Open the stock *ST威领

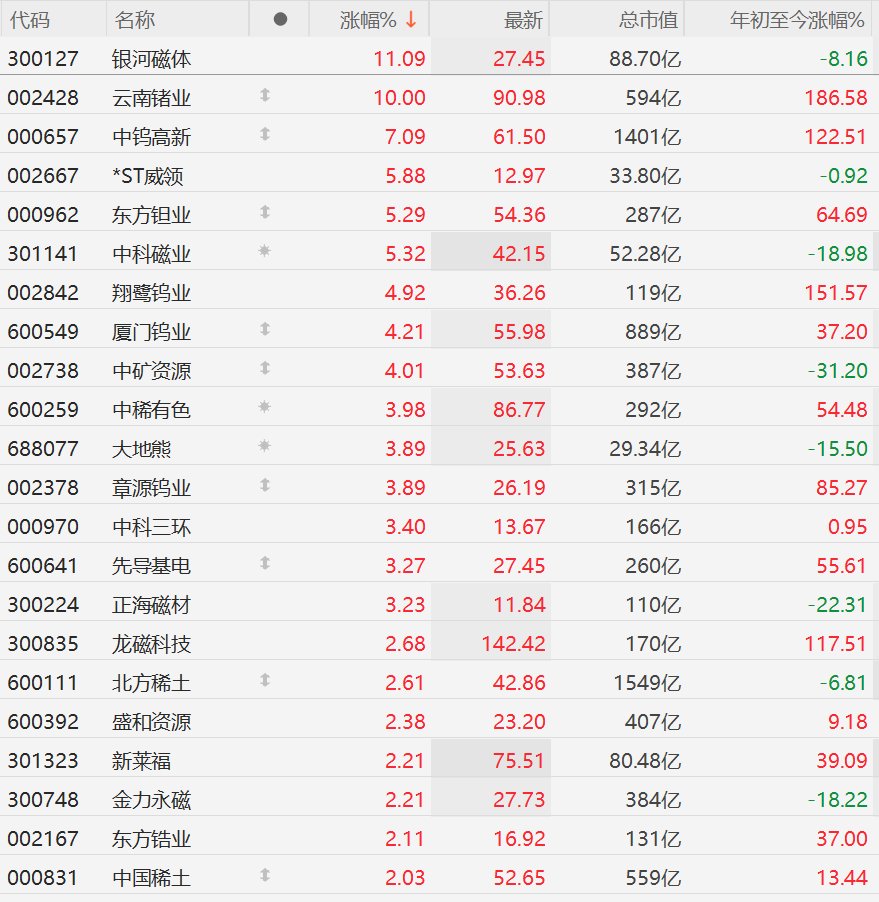pyautogui.click(x=148, y=176)
